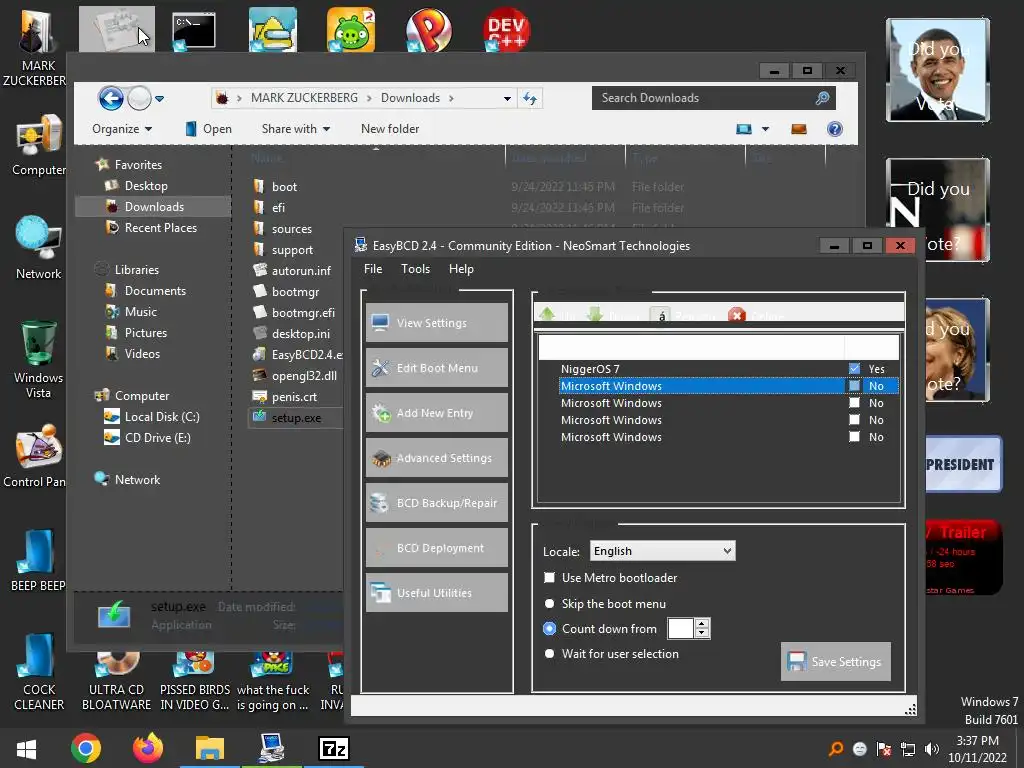The image size is (1024, 768).
Task: Increase countdown with the stepper up arrow
Action: [x=702, y=624]
